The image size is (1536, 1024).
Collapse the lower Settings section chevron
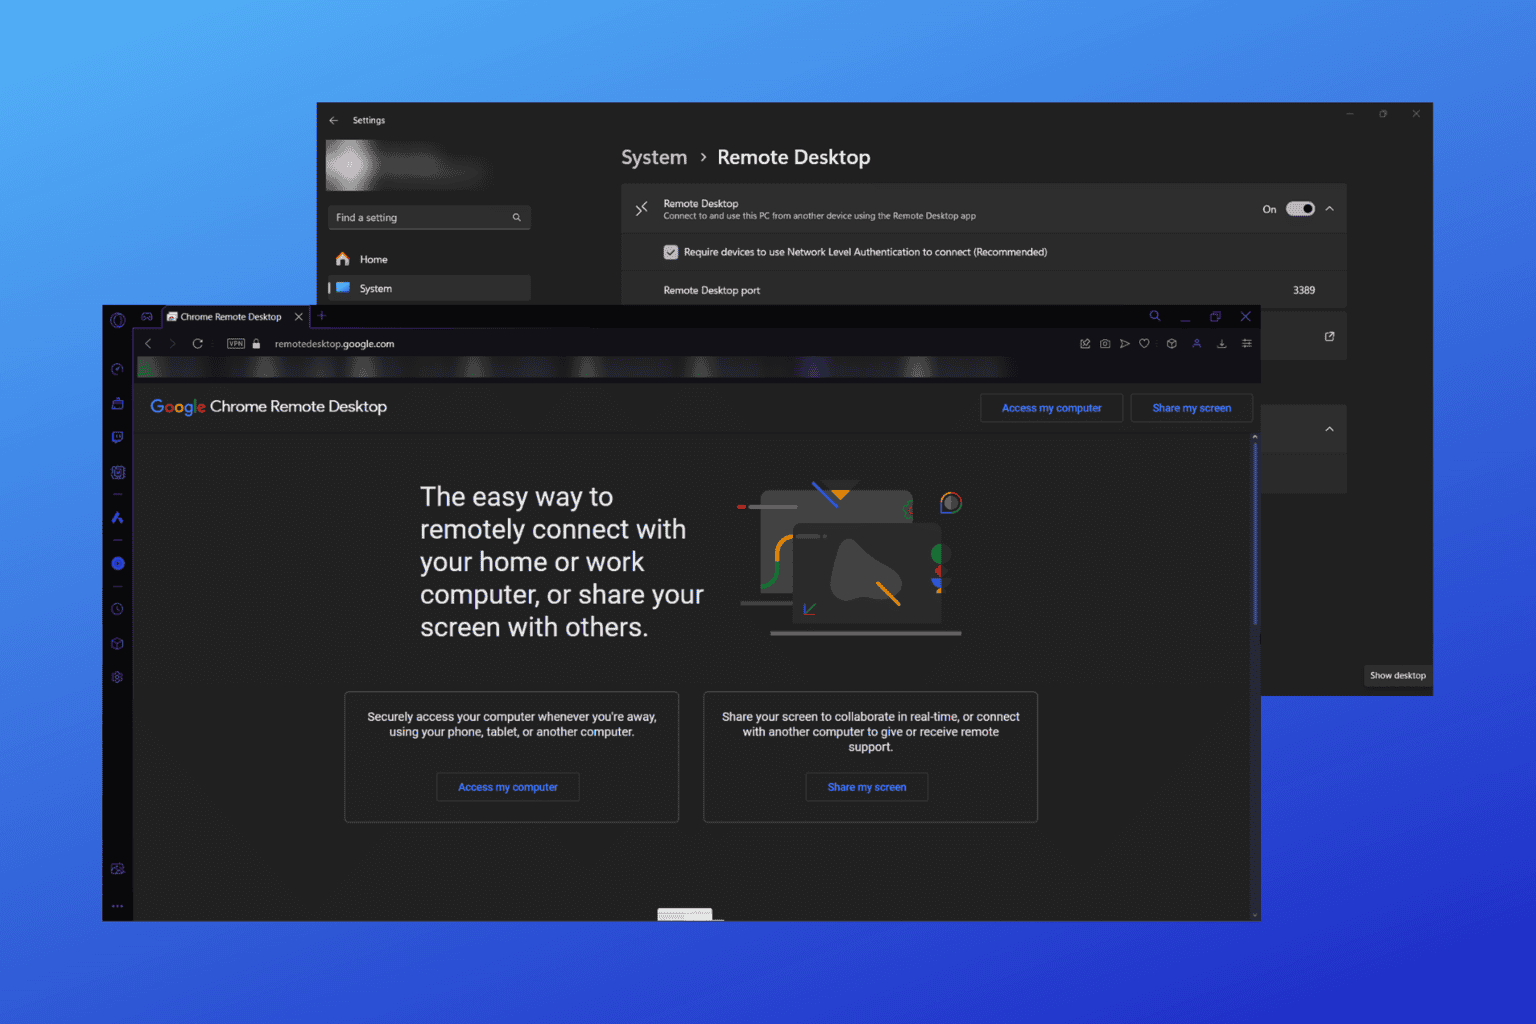[1329, 429]
